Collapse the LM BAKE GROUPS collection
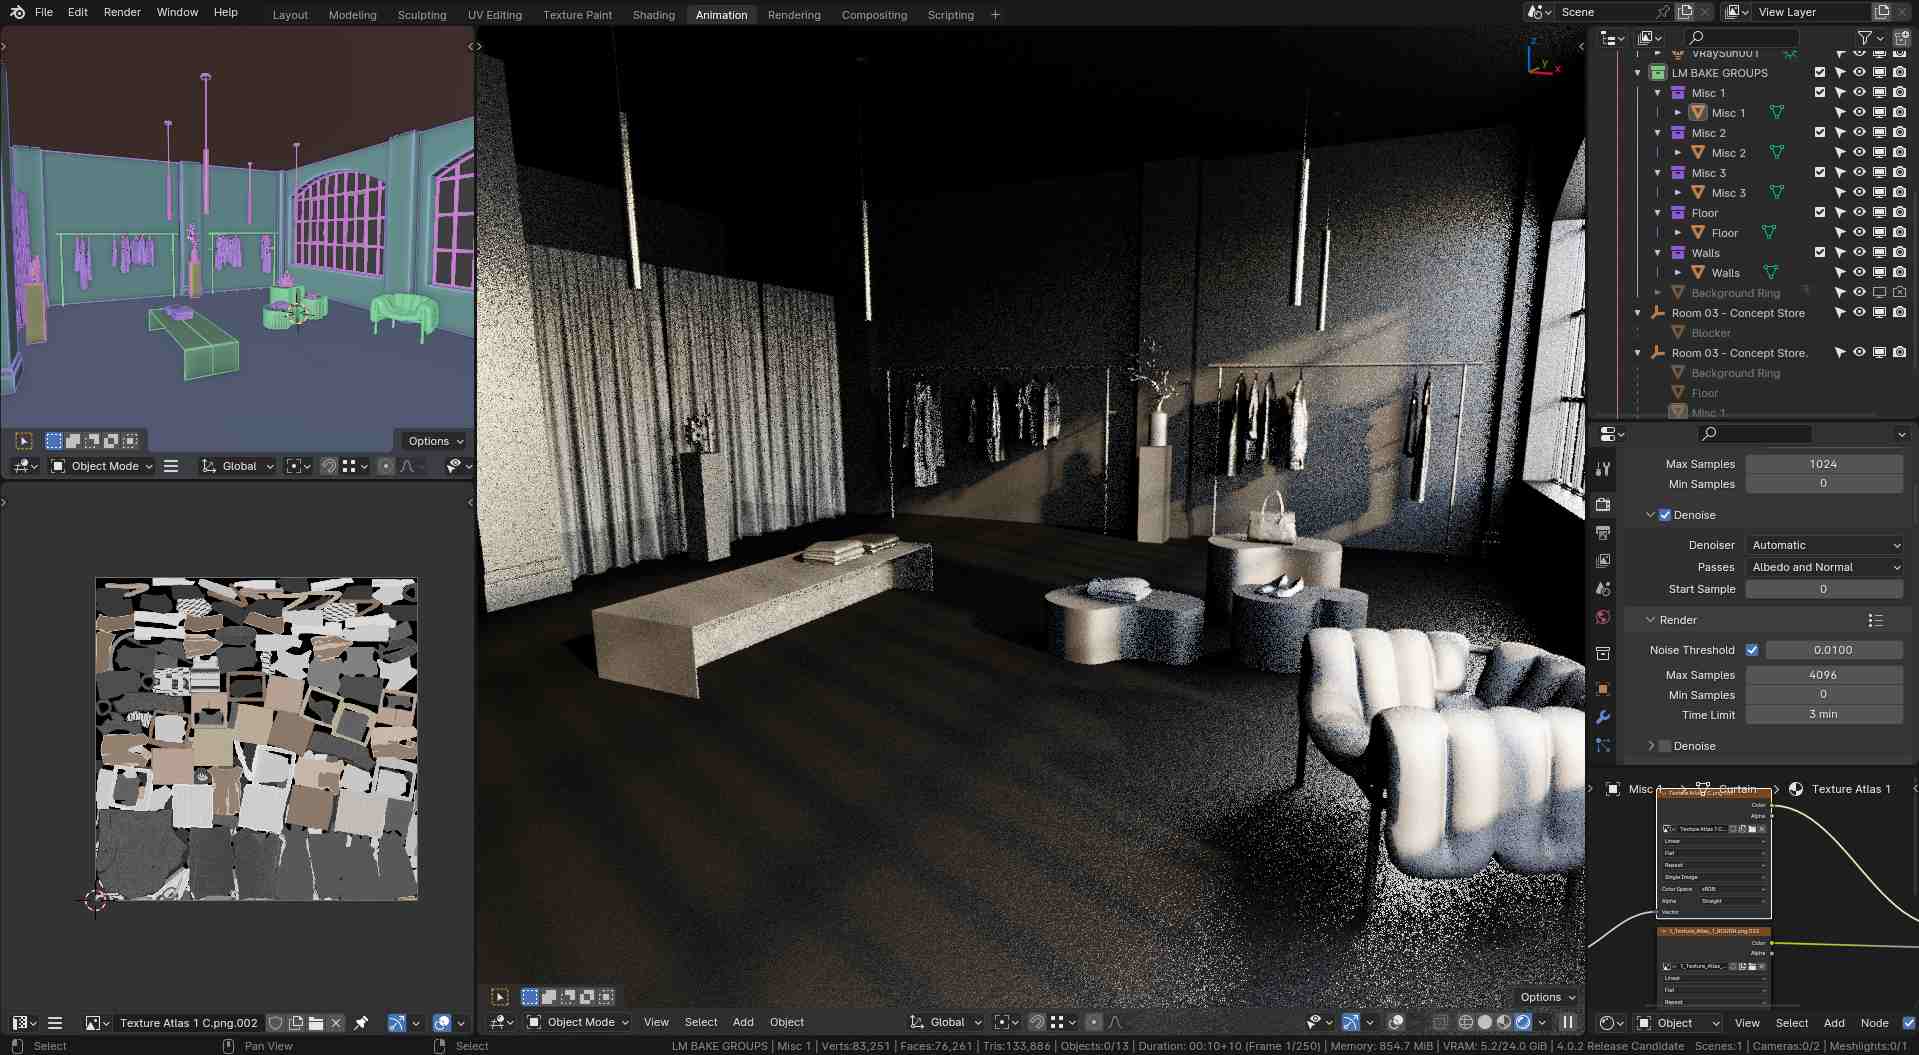Viewport: 1919px width, 1055px height. point(1638,73)
